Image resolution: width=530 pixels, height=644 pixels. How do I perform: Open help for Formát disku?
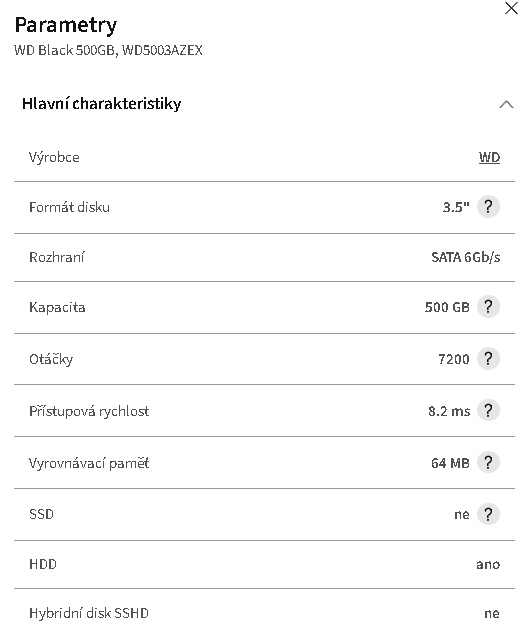488,207
